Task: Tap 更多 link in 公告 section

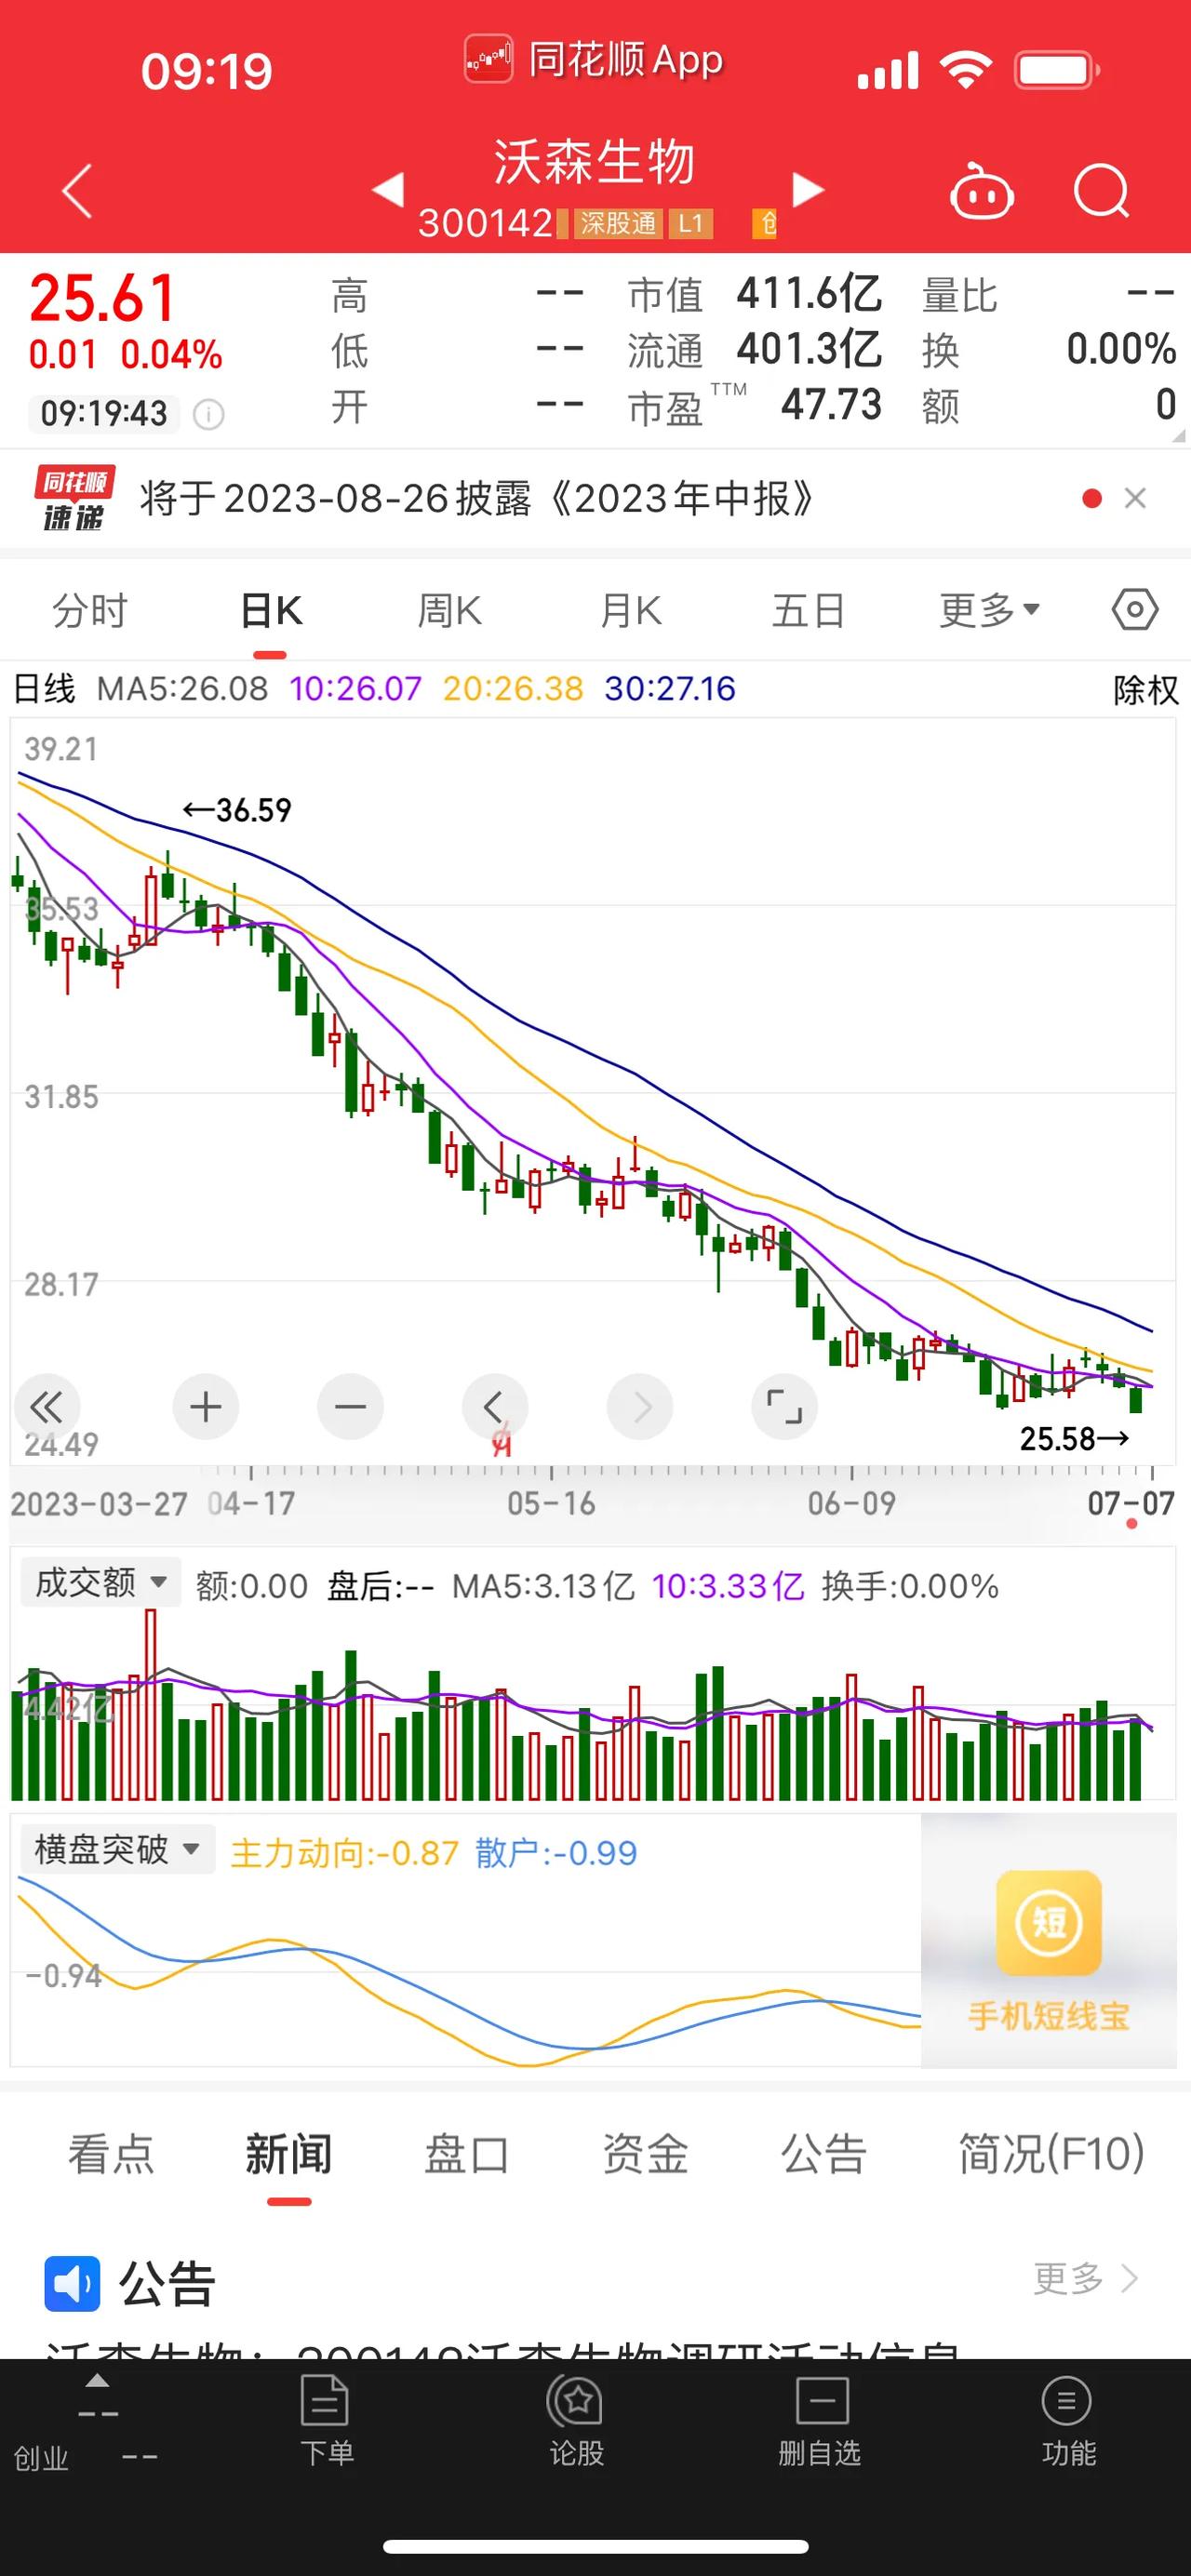Action: (1086, 2279)
